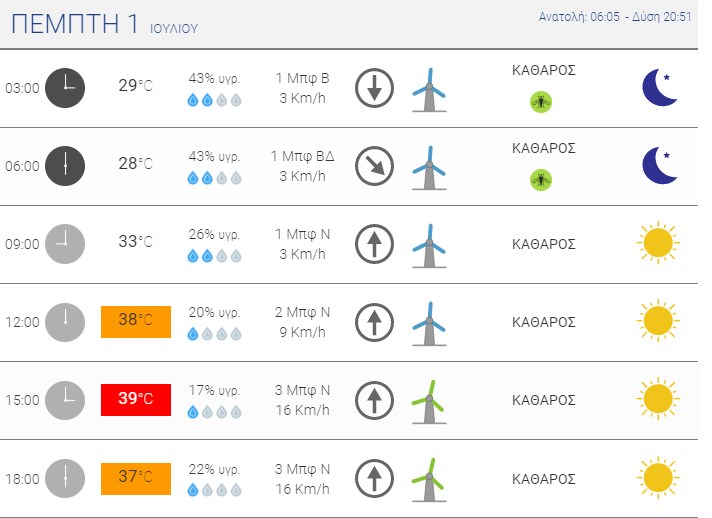This screenshot has height=518, width=712.
Task: Click the 03:00 dark clock icon
Action: pos(65,88)
